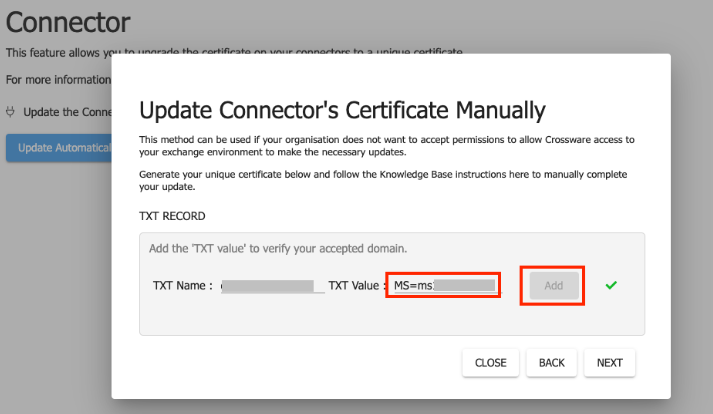Focus the TXT Value input field

(x=443, y=286)
